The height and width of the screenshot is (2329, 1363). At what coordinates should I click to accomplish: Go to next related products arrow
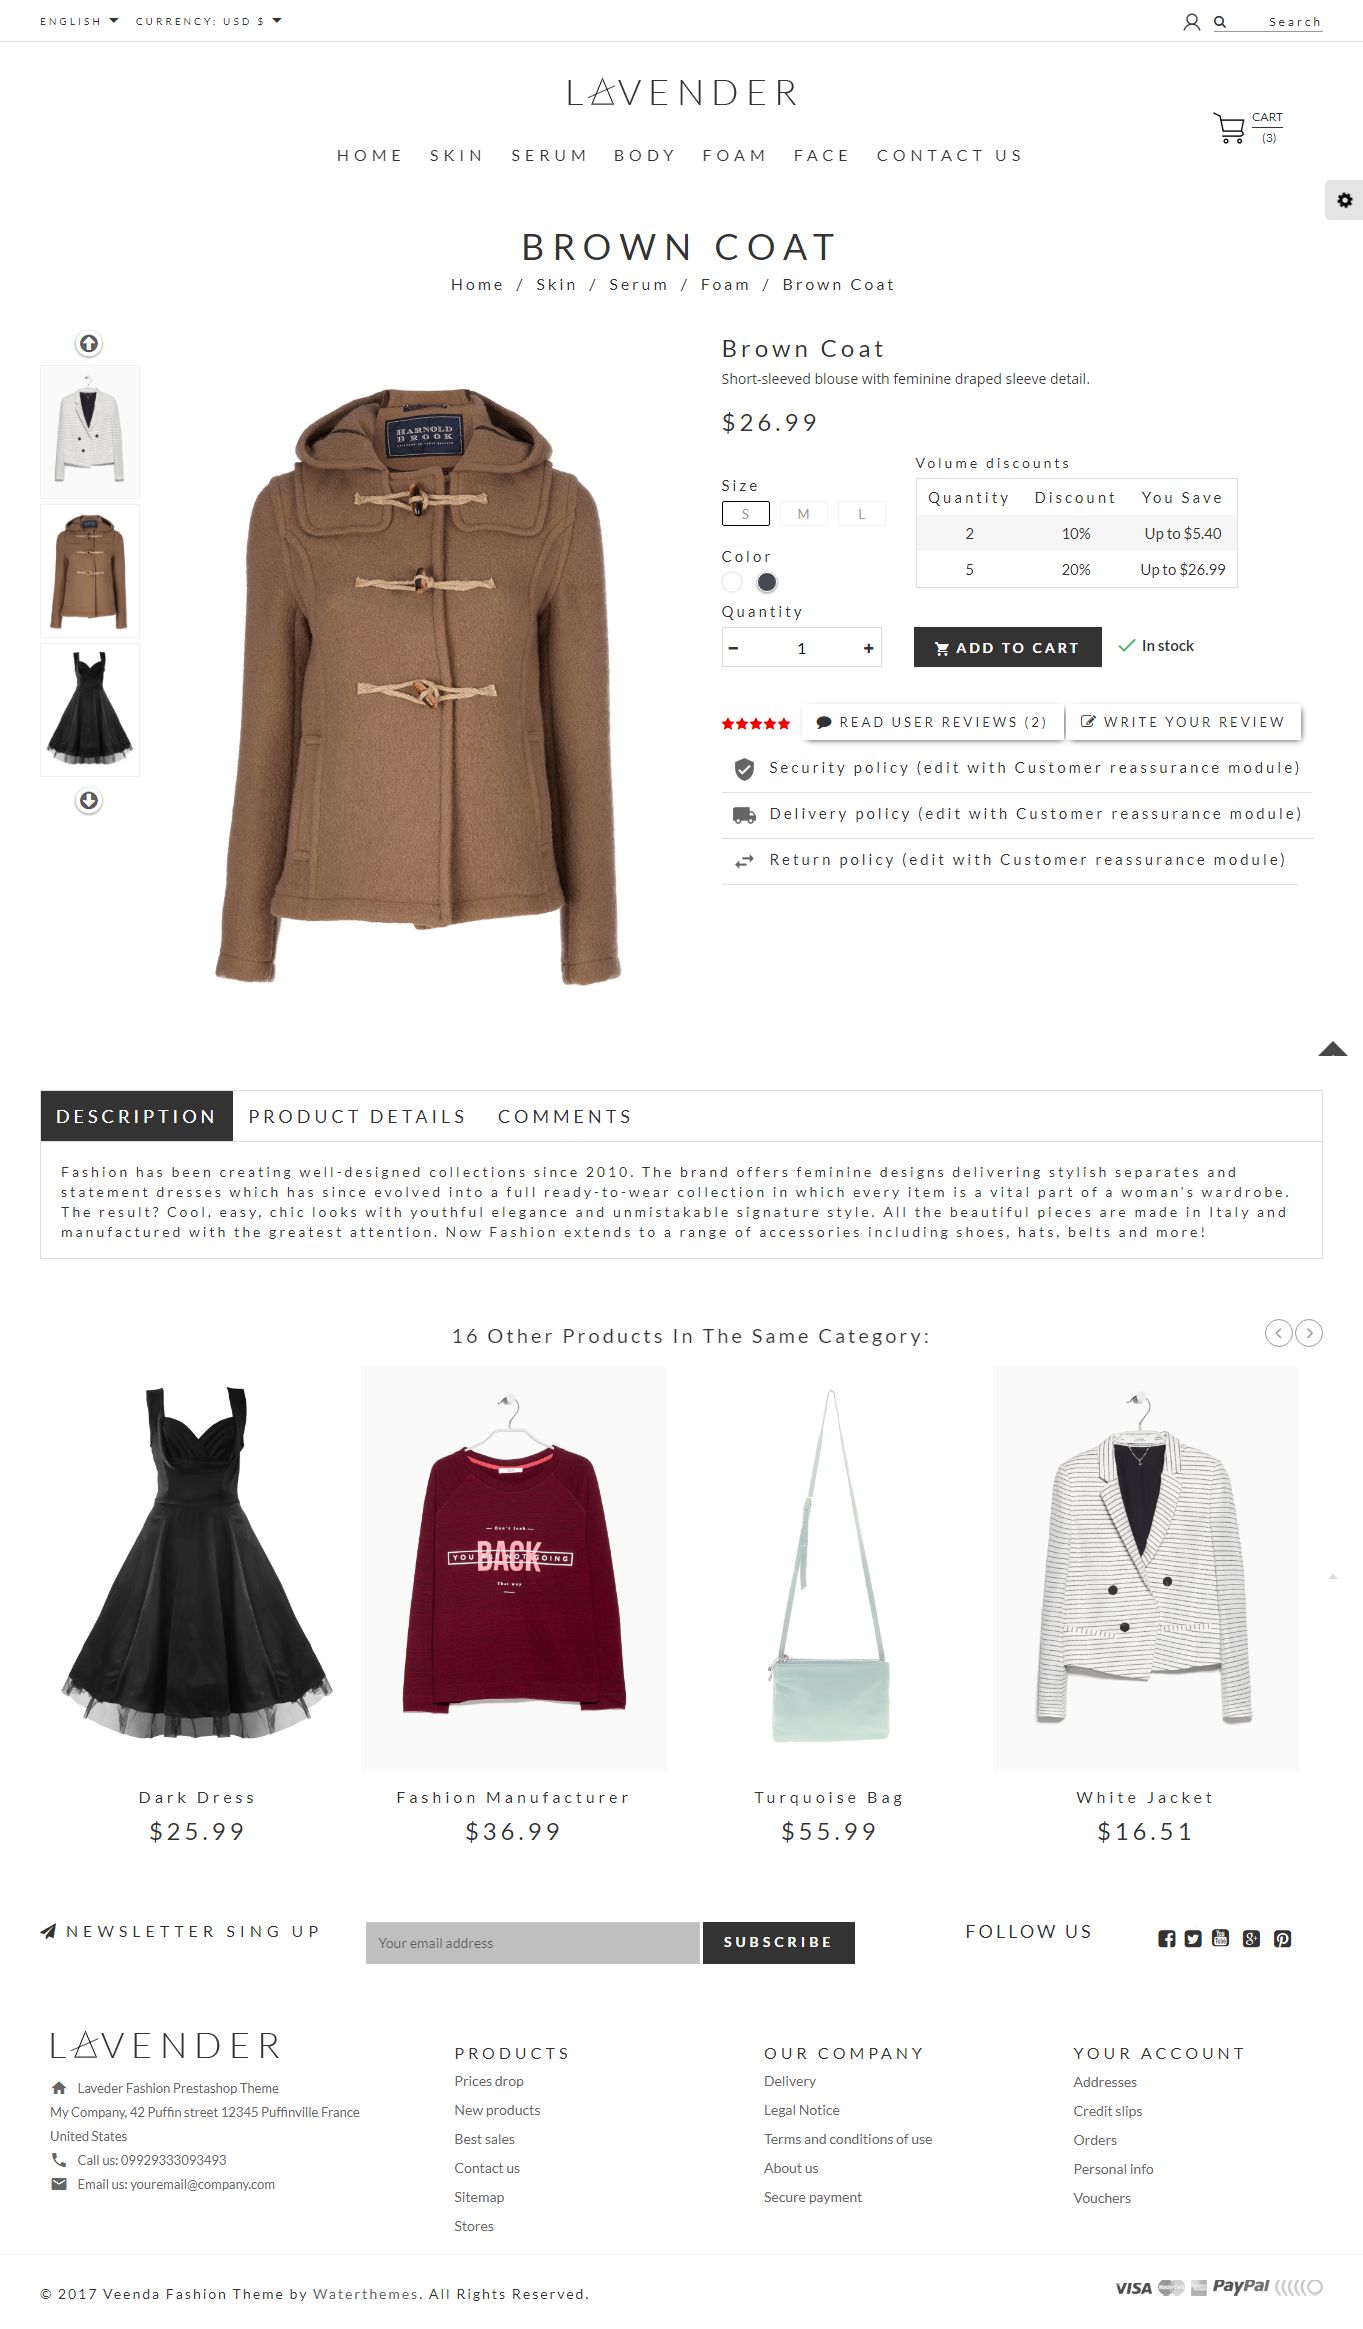[x=1309, y=1333]
